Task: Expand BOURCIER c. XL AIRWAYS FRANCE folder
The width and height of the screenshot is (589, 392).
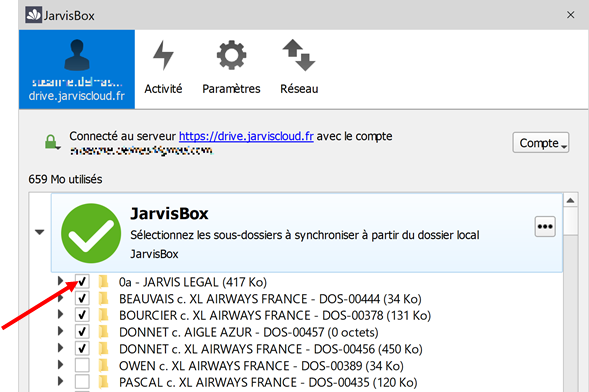Action: click(x=60, y=314)
